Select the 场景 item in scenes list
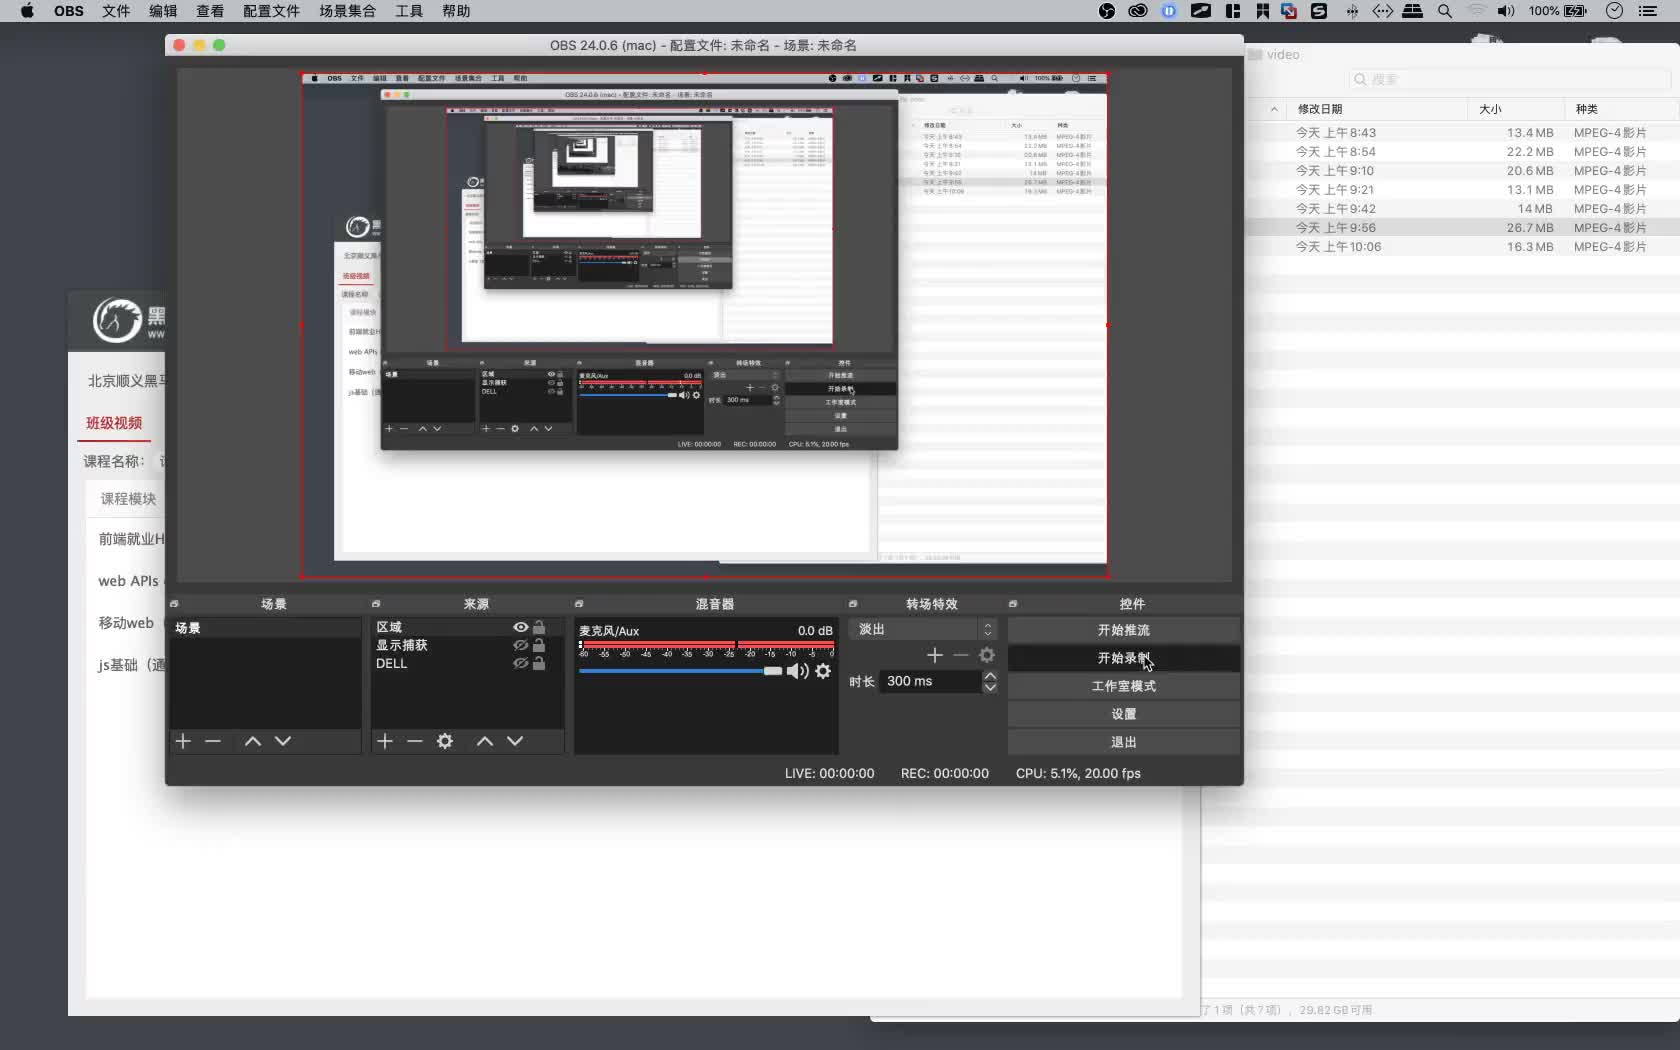This screenshot has width=1680, height=1050. pos(265,628)
